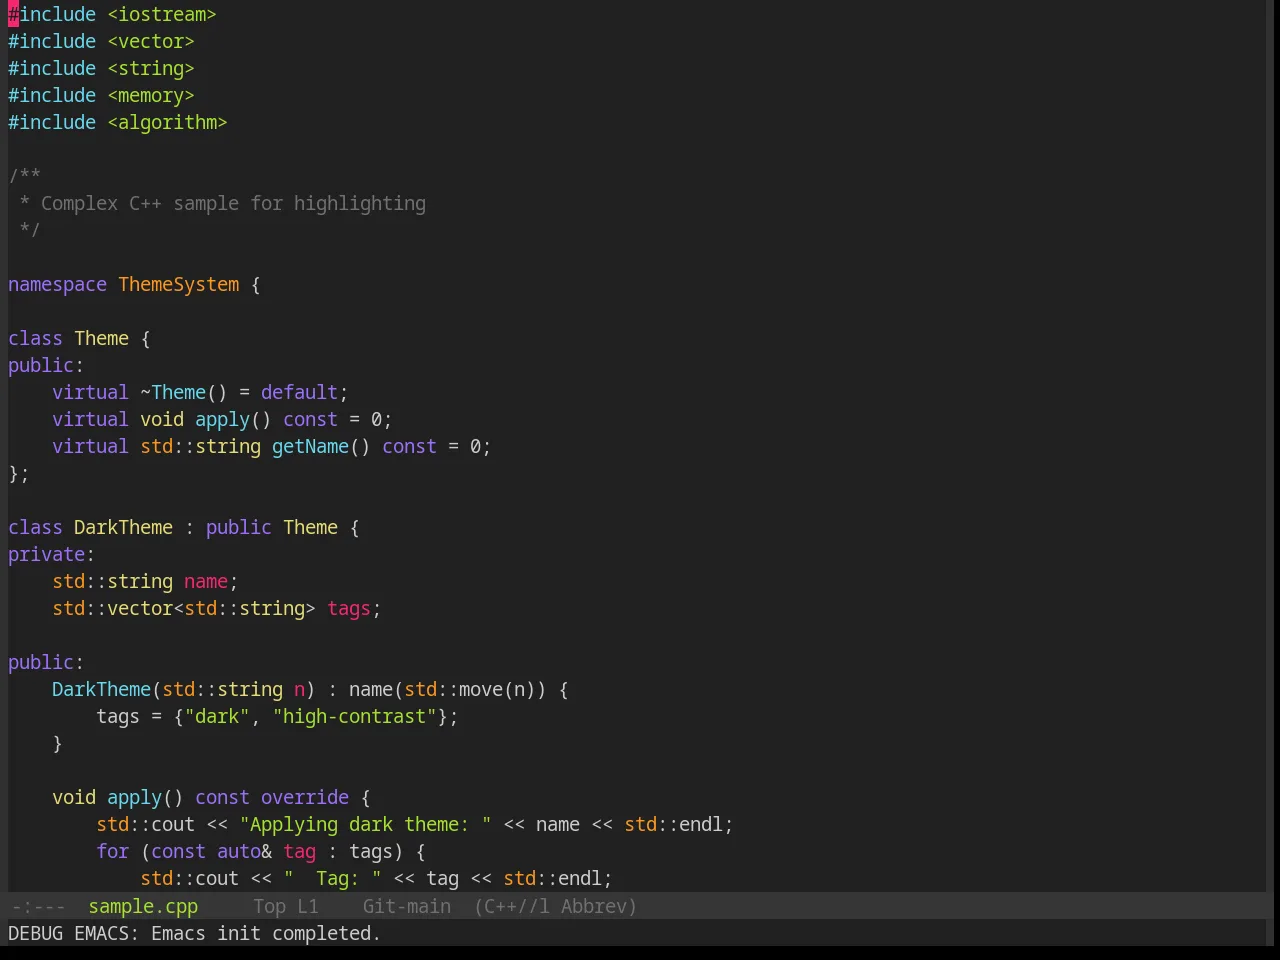Click the Git-main indicator in mode line
This screenshot has width=1280, height=960.
tap(407, 906)
